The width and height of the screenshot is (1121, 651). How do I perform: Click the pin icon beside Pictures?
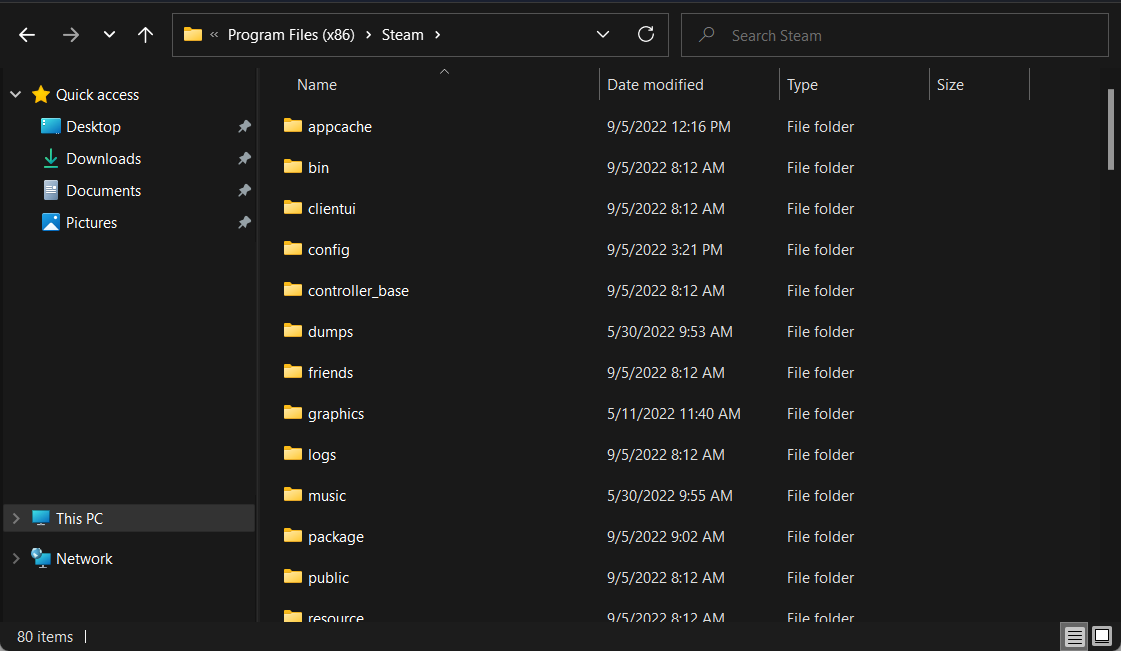point(245,223)
